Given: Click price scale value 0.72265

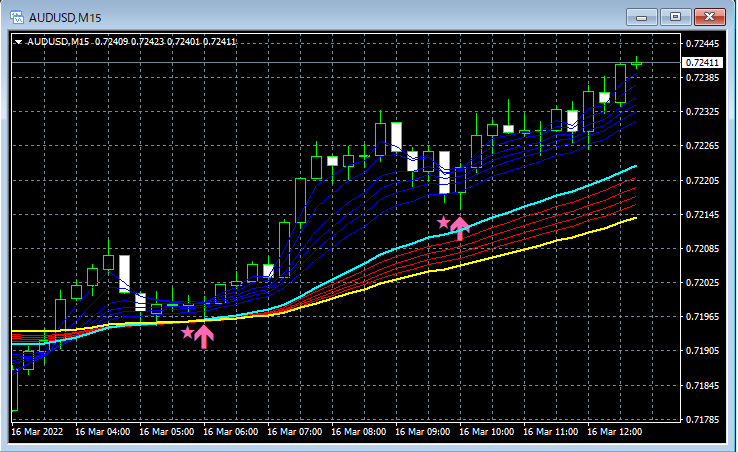Looking at the screenshot, I should click(702, 146).
